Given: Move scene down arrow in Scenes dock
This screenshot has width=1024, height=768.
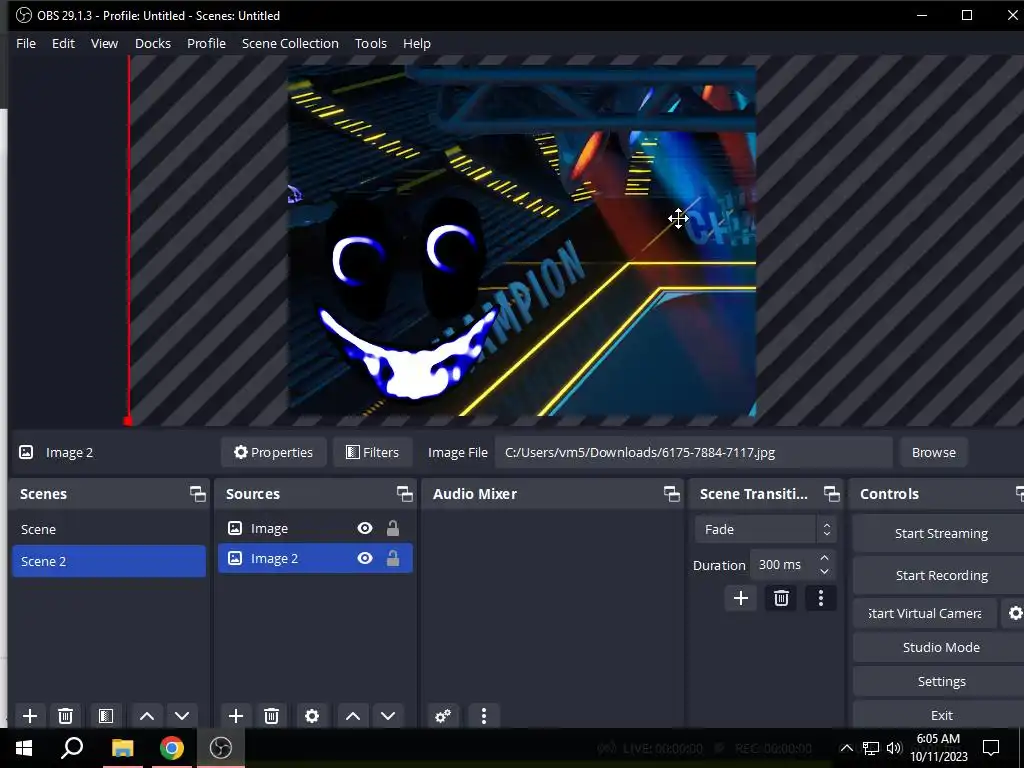Looking at the screenshot, I should click(x=182, y=716).
